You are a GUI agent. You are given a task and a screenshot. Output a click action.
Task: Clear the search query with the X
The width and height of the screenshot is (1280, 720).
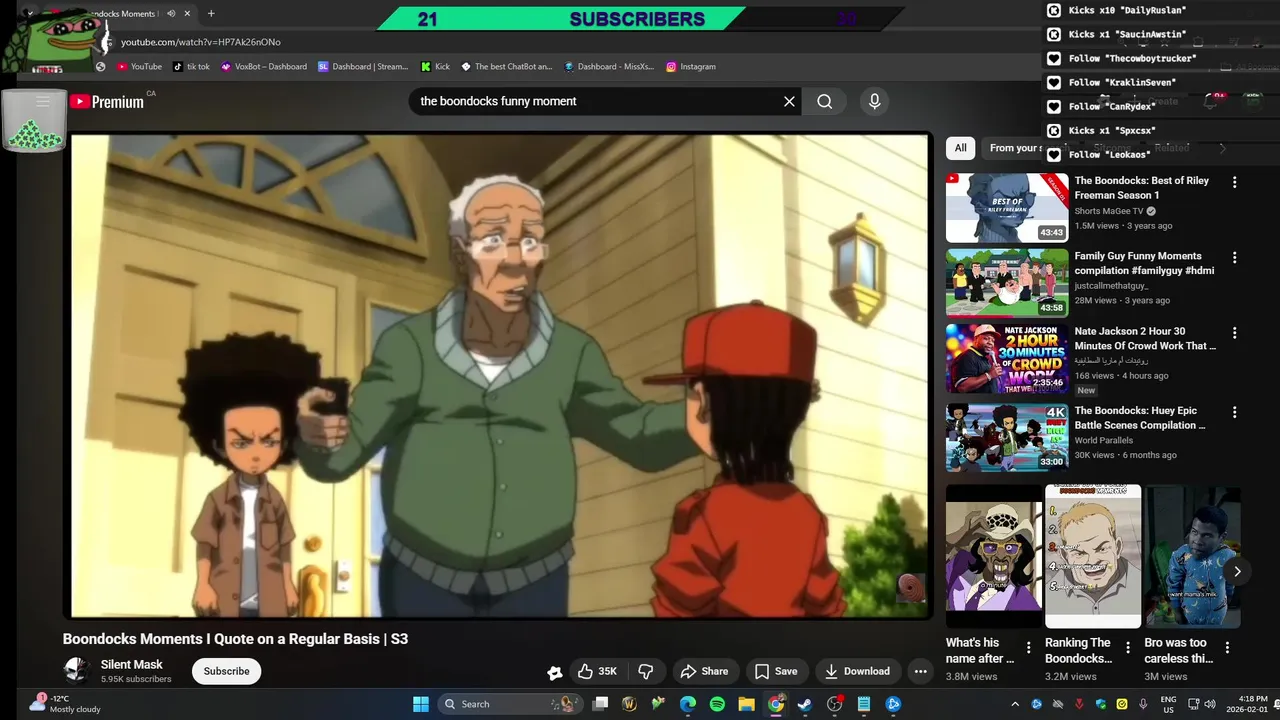(x=789, y=101)
